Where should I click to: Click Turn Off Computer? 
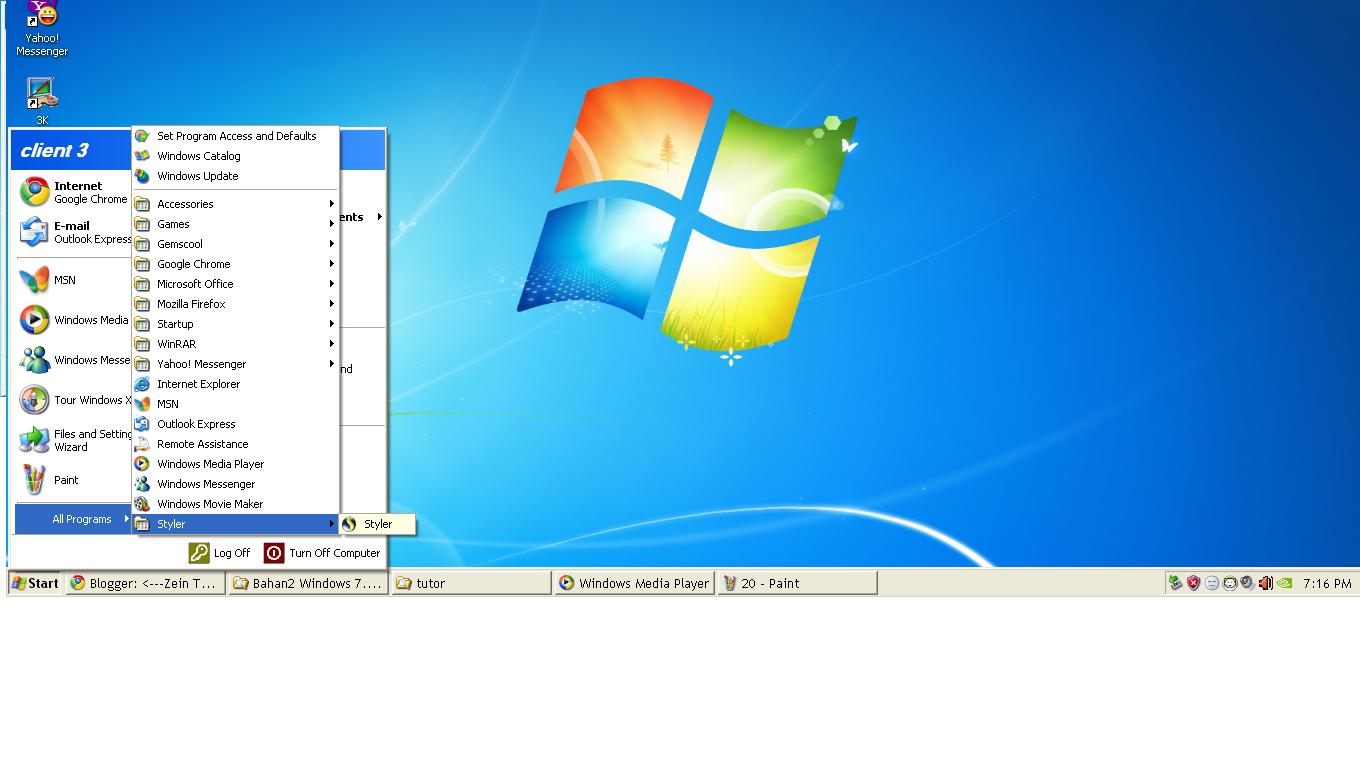click(x=322, y=553)
